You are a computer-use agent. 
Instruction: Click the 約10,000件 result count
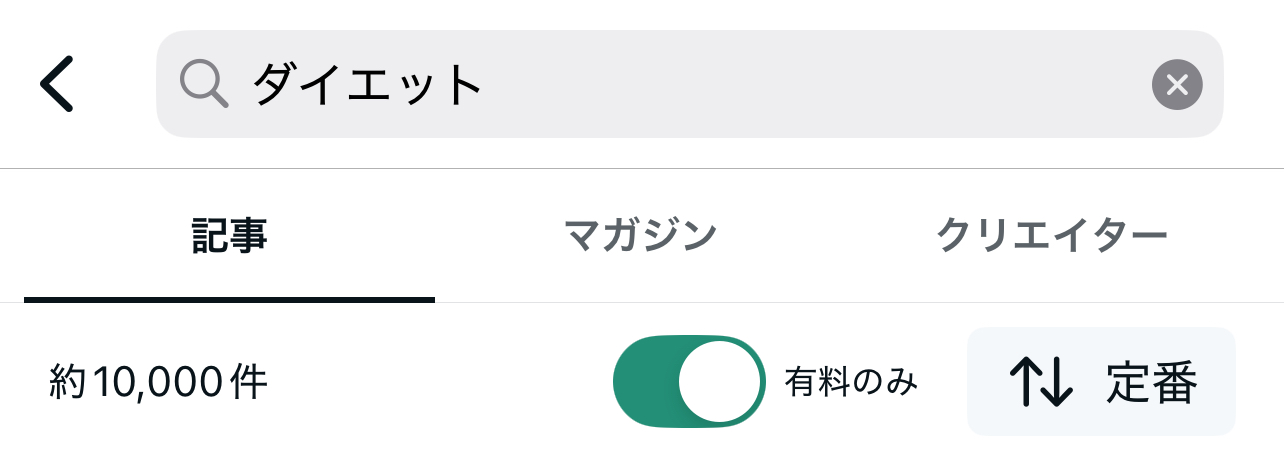(x=158, y=383)
